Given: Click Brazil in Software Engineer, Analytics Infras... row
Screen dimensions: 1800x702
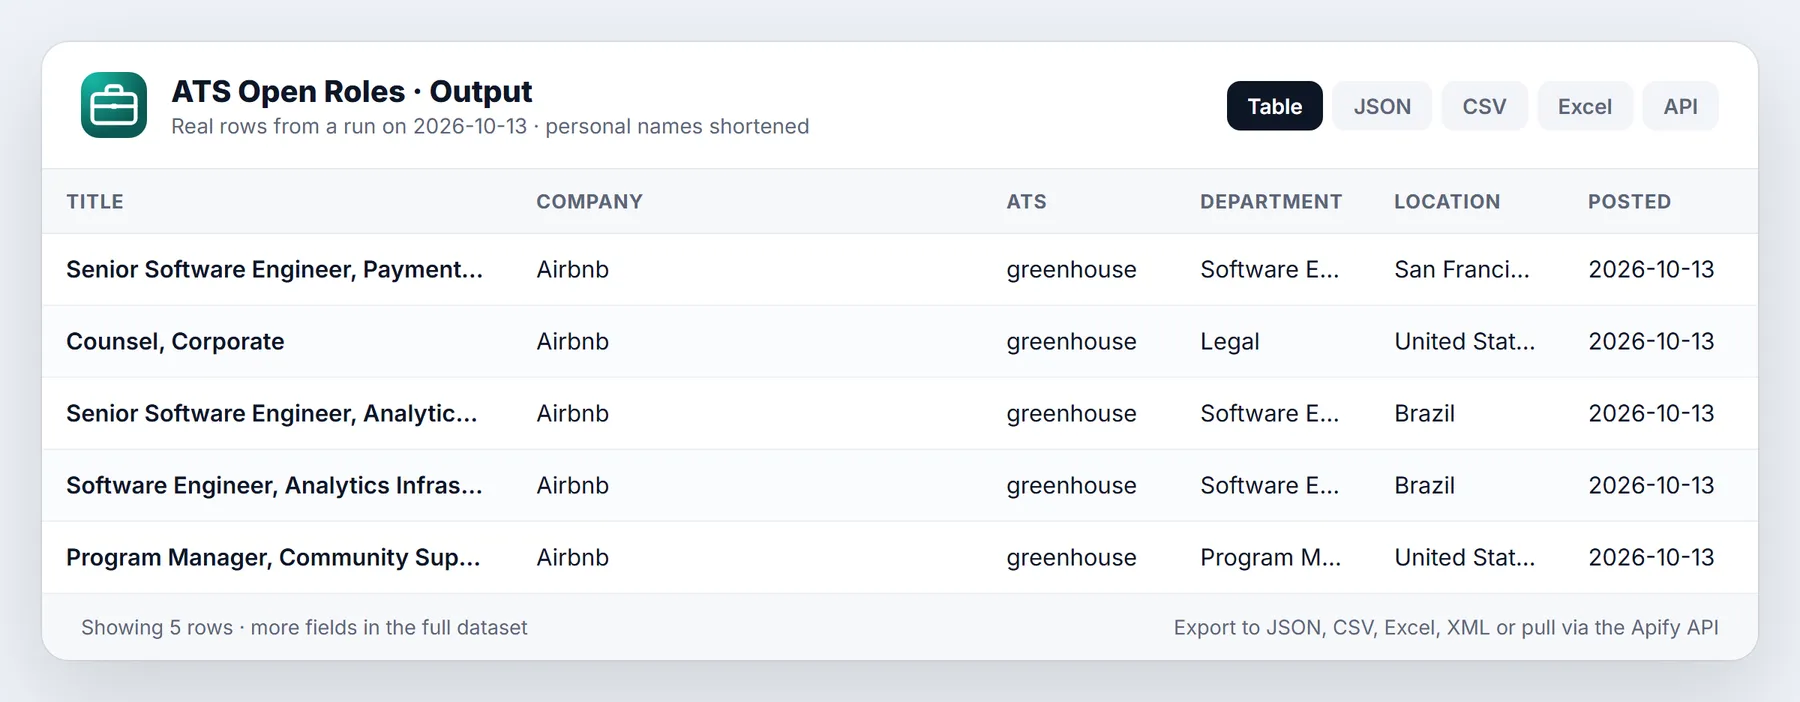Looking at the screenshot, I should tap(1424, 486).
